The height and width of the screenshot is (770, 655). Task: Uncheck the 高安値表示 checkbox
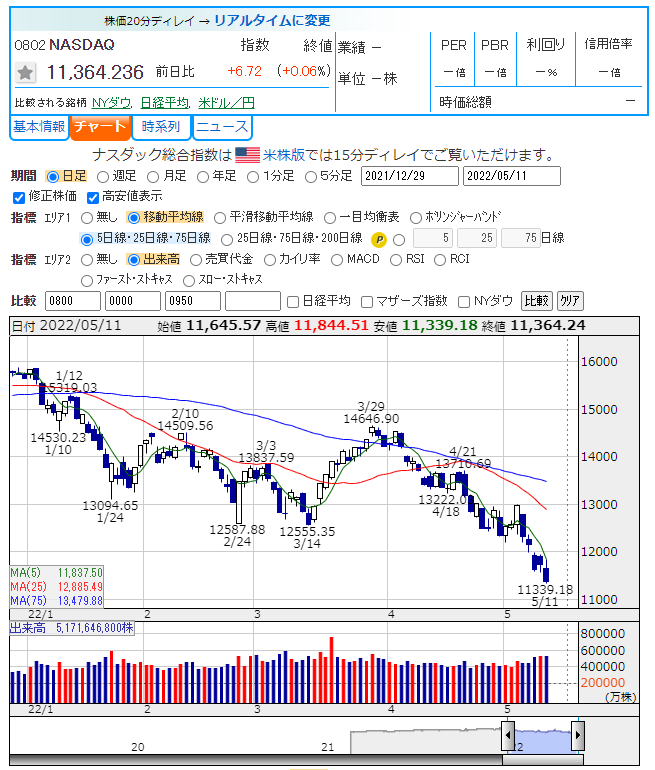click(94, 197)
